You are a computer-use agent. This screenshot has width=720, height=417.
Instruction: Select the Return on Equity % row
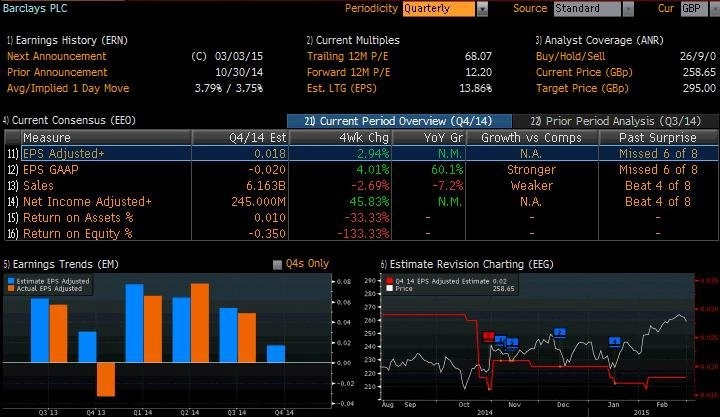pos(362,234)
